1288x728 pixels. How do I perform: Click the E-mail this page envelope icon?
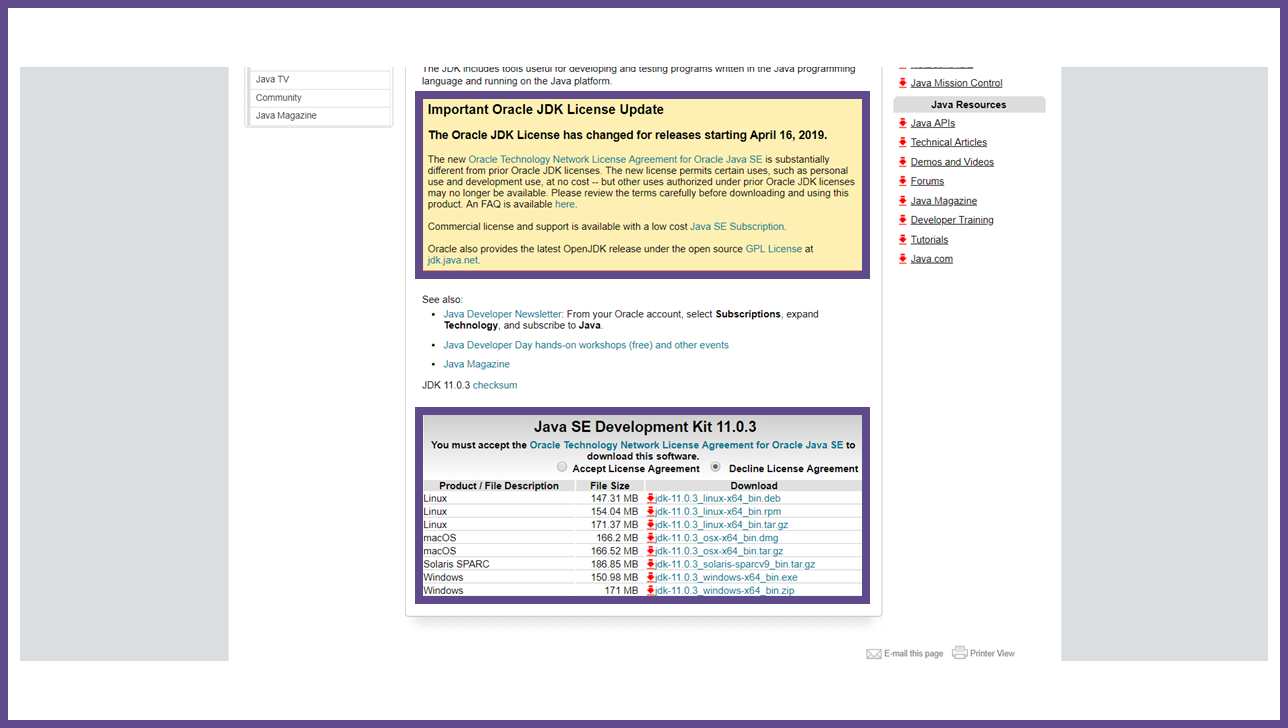coord(874,654)
